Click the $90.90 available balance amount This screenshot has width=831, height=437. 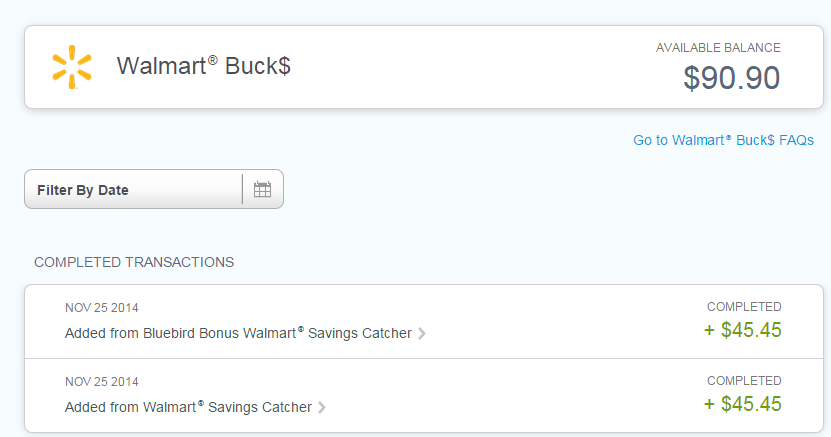[731, 78]
